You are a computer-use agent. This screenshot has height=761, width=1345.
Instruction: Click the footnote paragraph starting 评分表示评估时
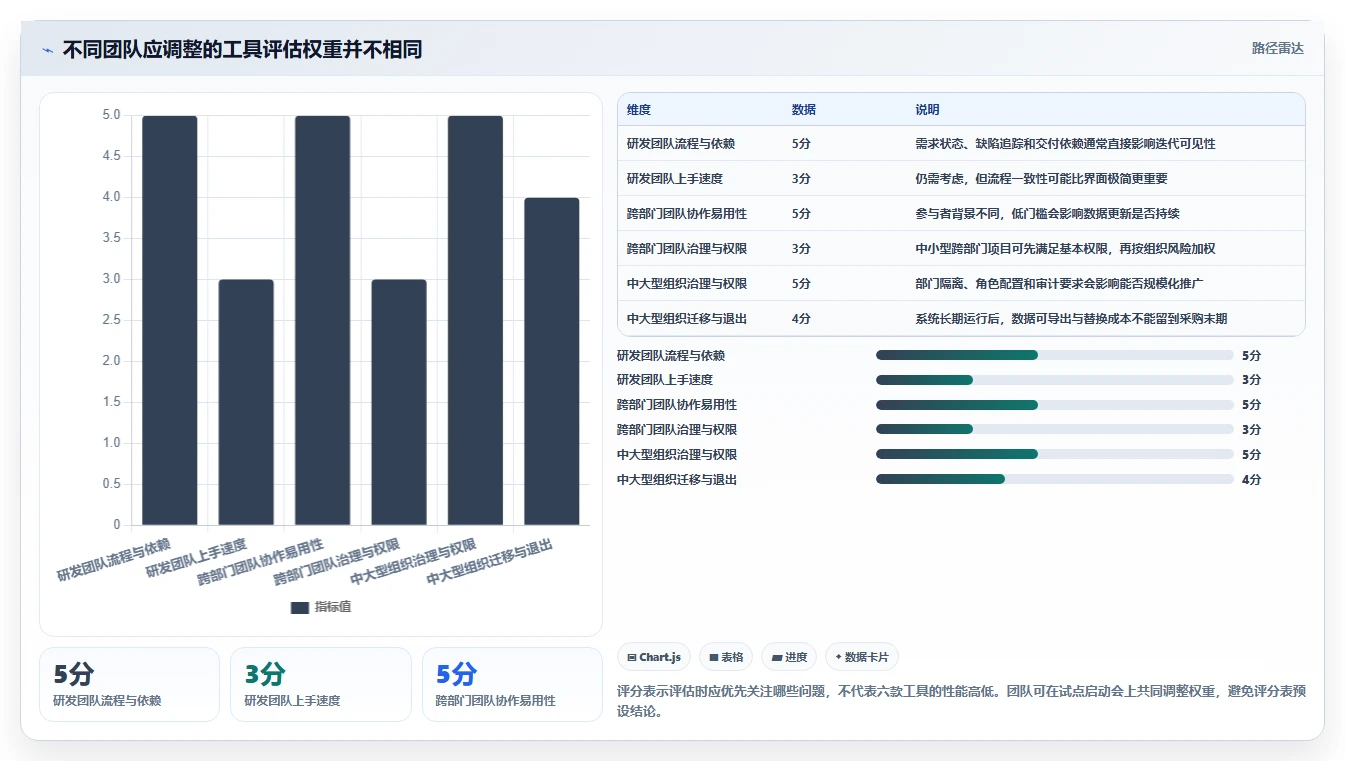961,702
